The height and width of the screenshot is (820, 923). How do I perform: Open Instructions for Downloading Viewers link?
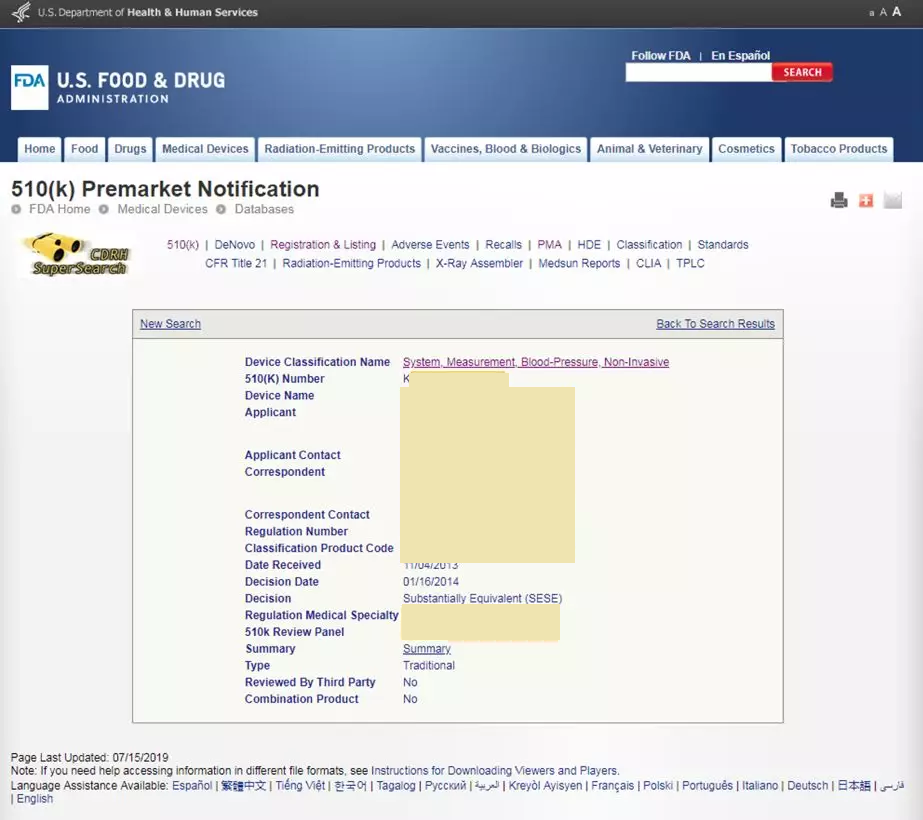coord(494,771)
